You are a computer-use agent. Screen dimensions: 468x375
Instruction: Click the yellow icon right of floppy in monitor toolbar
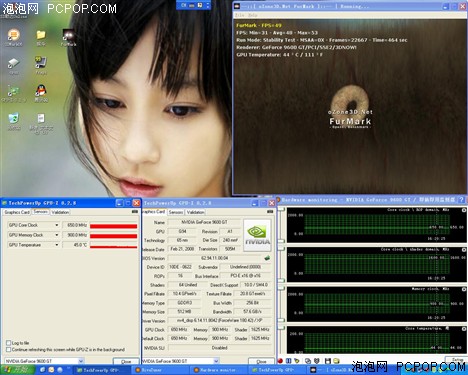[337, 361]
